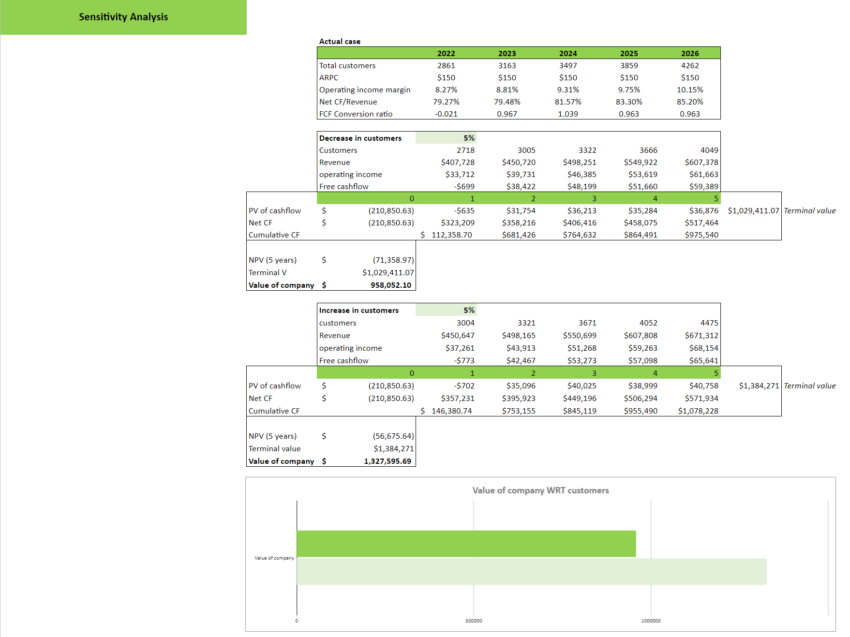Image resolution: width=850 pixels, height=637 pixels.
Task: Click the 2022 year header cell
Action: click(x=449, y=53)
